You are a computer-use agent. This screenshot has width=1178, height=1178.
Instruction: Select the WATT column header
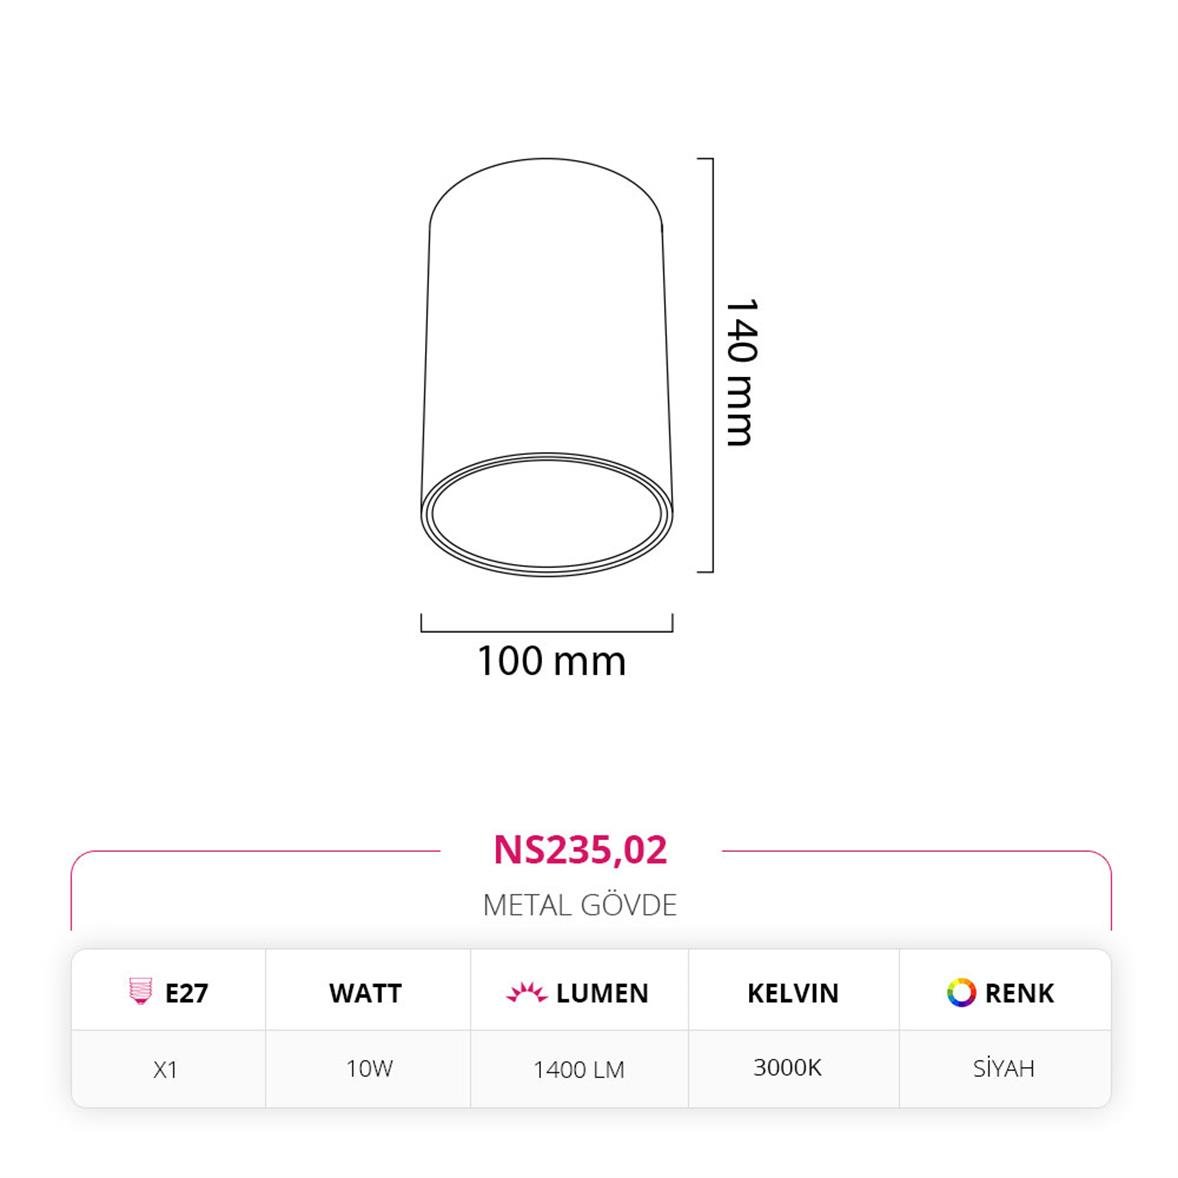365,993
